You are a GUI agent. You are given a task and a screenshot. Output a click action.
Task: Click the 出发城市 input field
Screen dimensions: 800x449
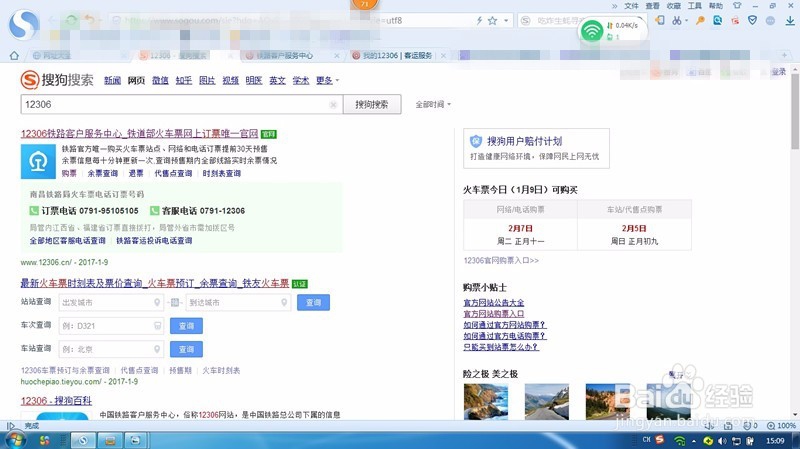pos(111,303)
